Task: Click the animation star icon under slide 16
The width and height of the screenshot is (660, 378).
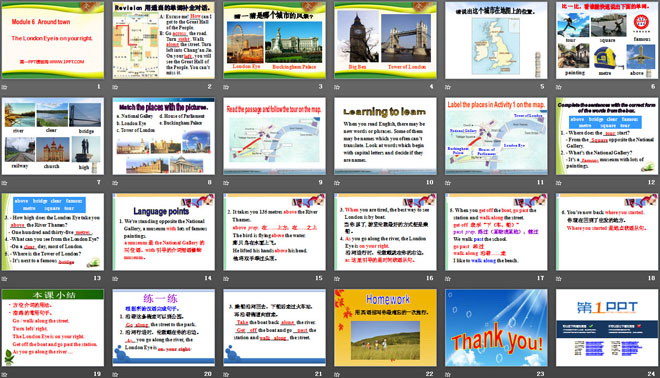Action: coord(337,278)
